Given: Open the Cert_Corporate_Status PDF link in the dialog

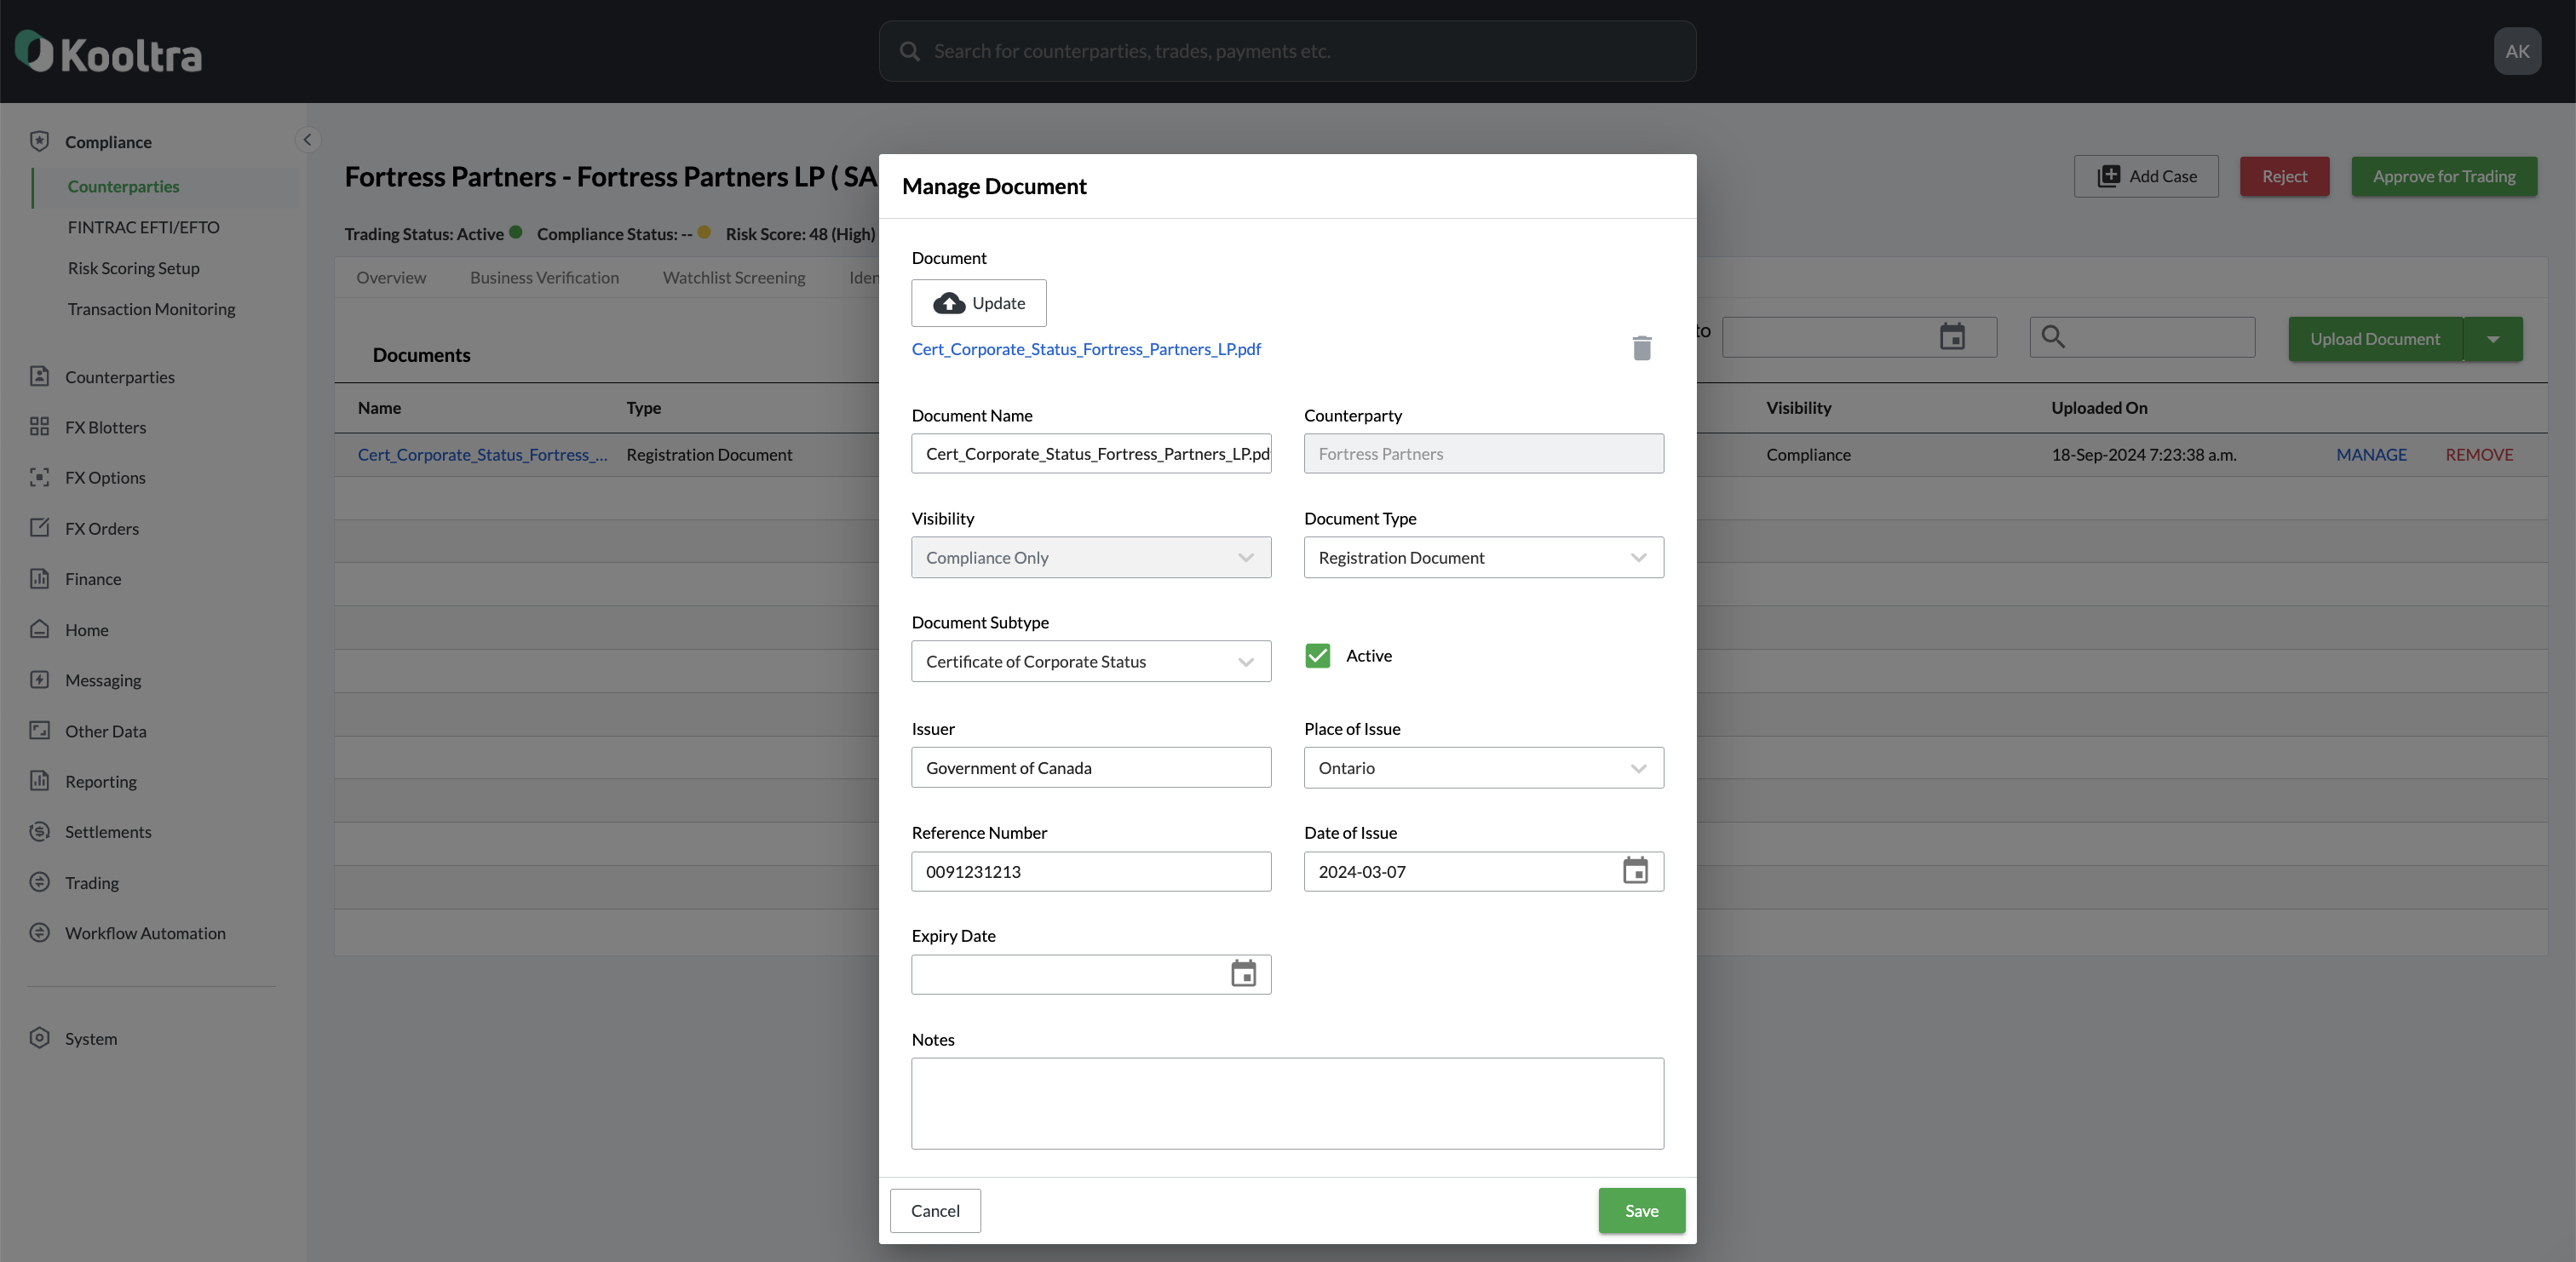Looking at the screenshot, I should click(x=1085, y=349).
